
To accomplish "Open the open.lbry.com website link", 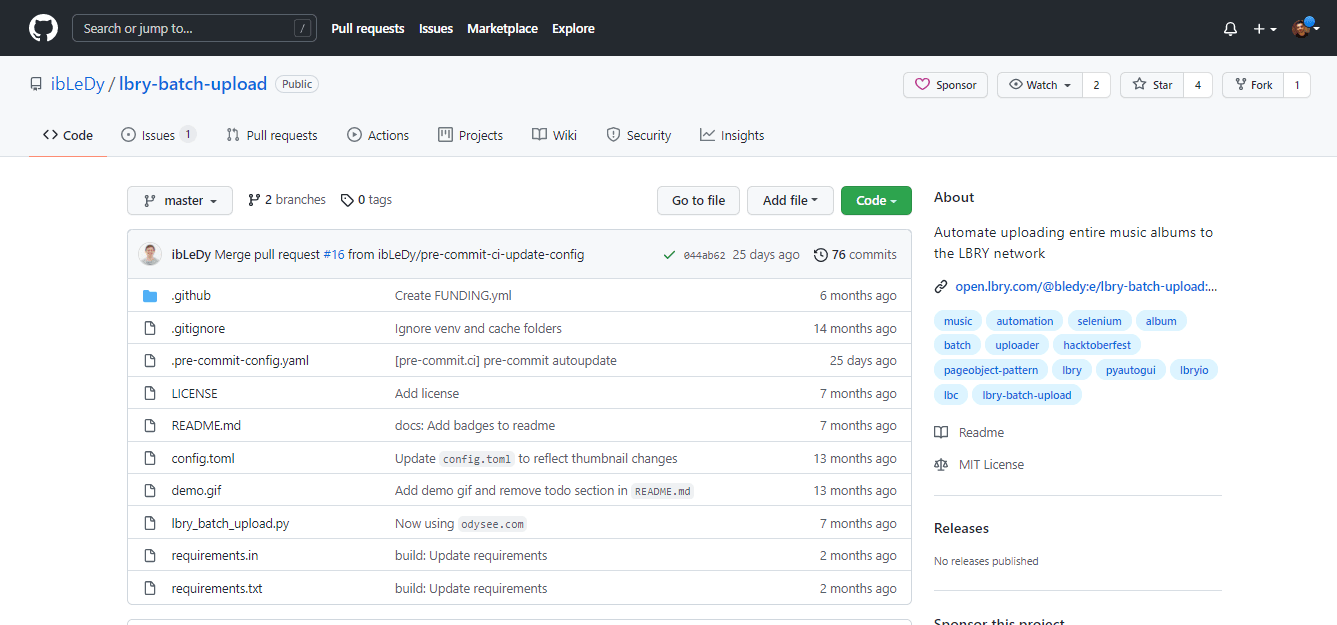I will tap(1085, 287).
